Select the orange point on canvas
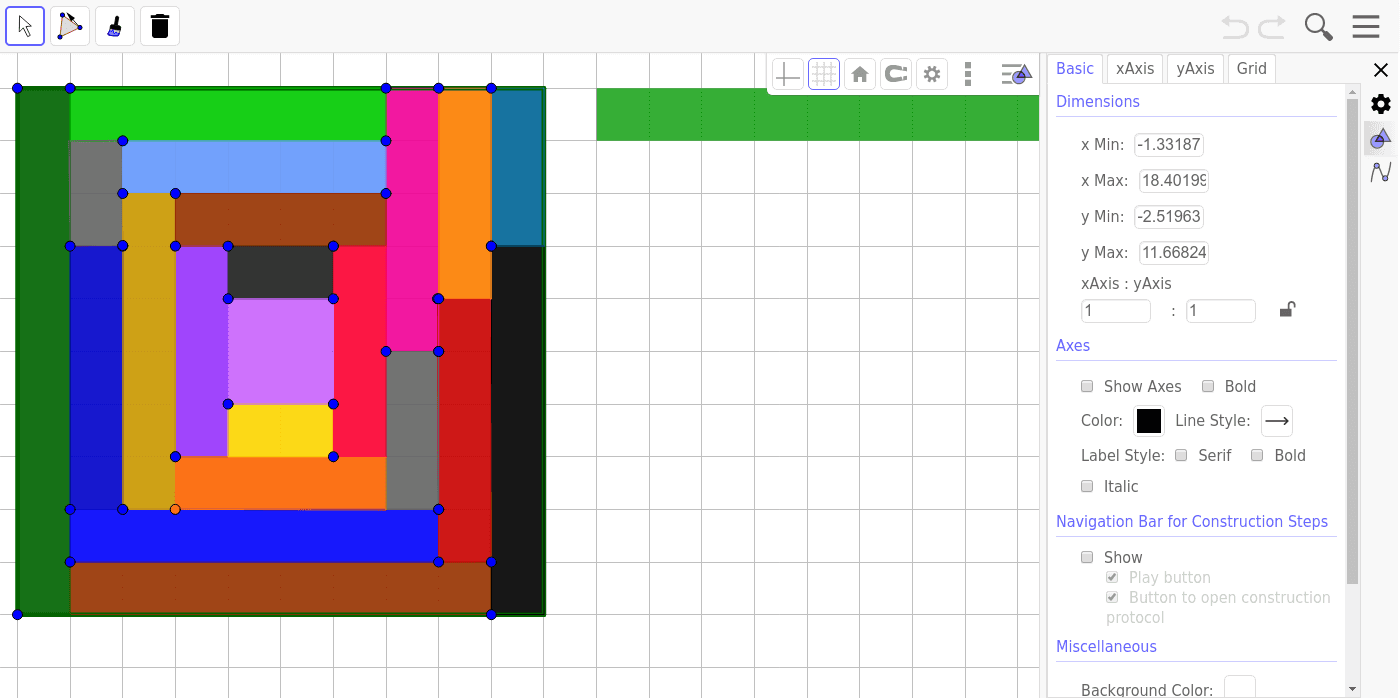The image size is (1400, 700). (175, 509)
